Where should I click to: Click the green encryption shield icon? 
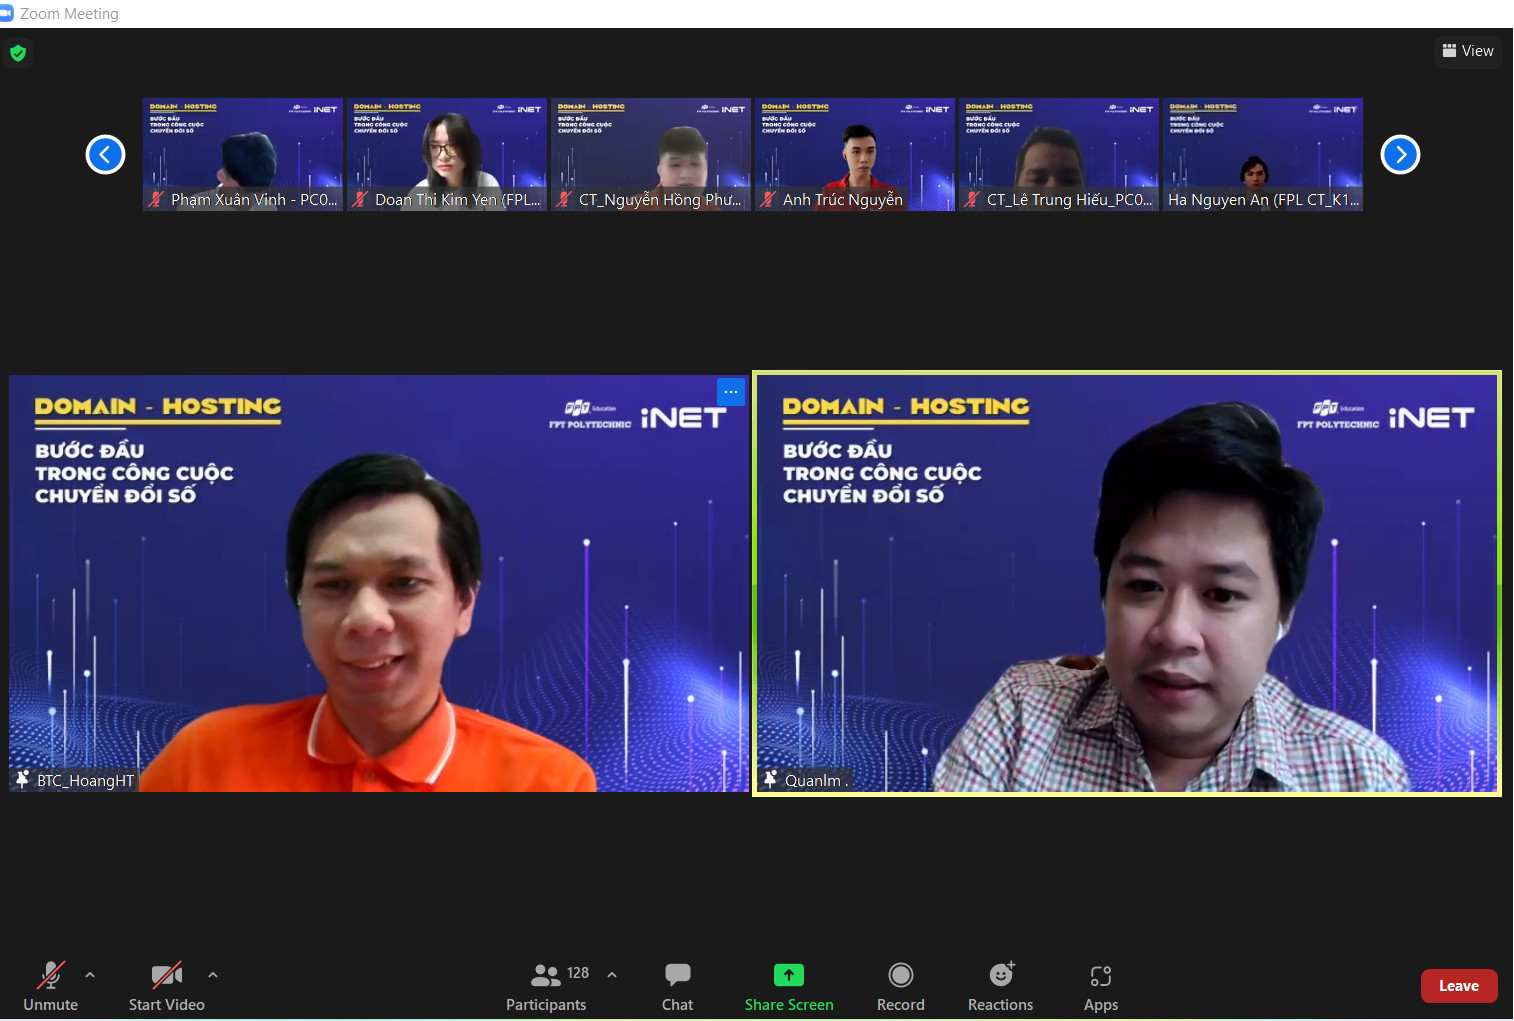tap(18, 53)
